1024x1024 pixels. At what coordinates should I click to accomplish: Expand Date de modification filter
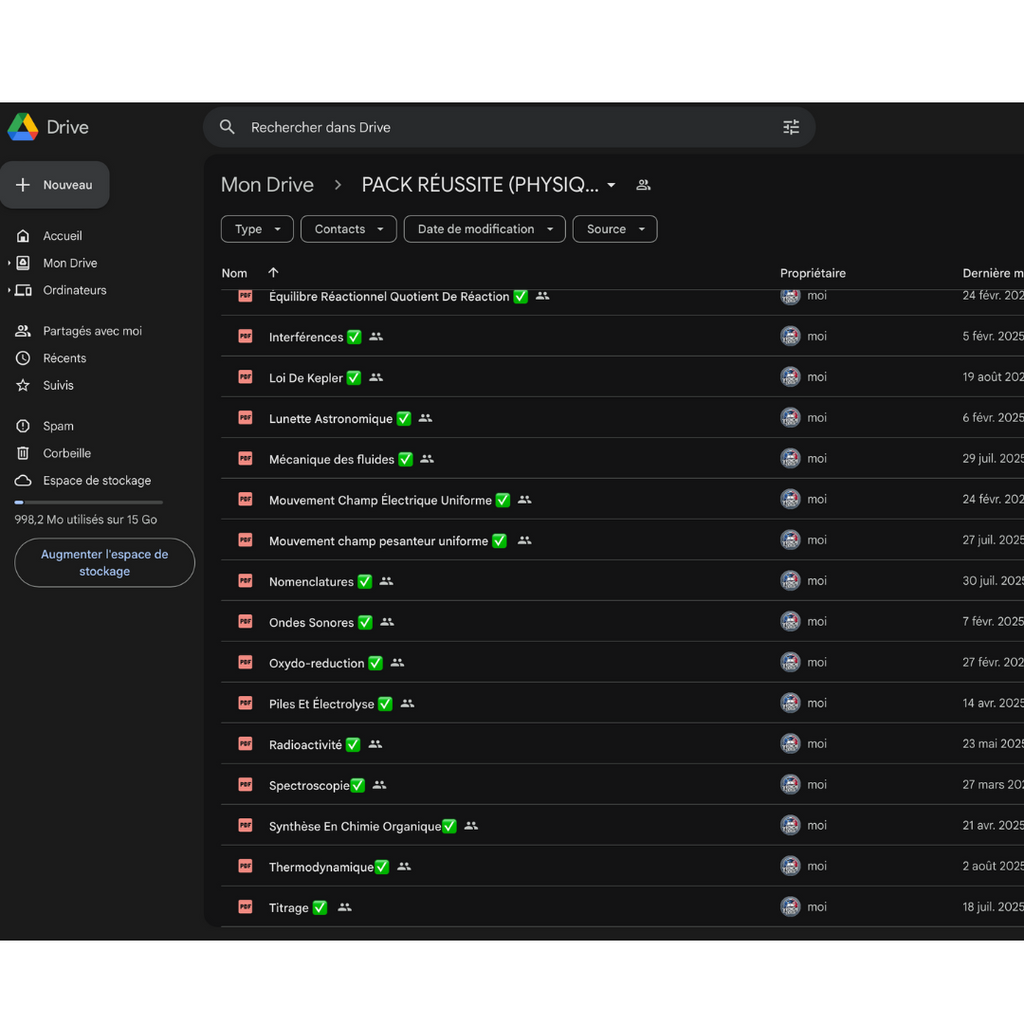pos(484,229)
